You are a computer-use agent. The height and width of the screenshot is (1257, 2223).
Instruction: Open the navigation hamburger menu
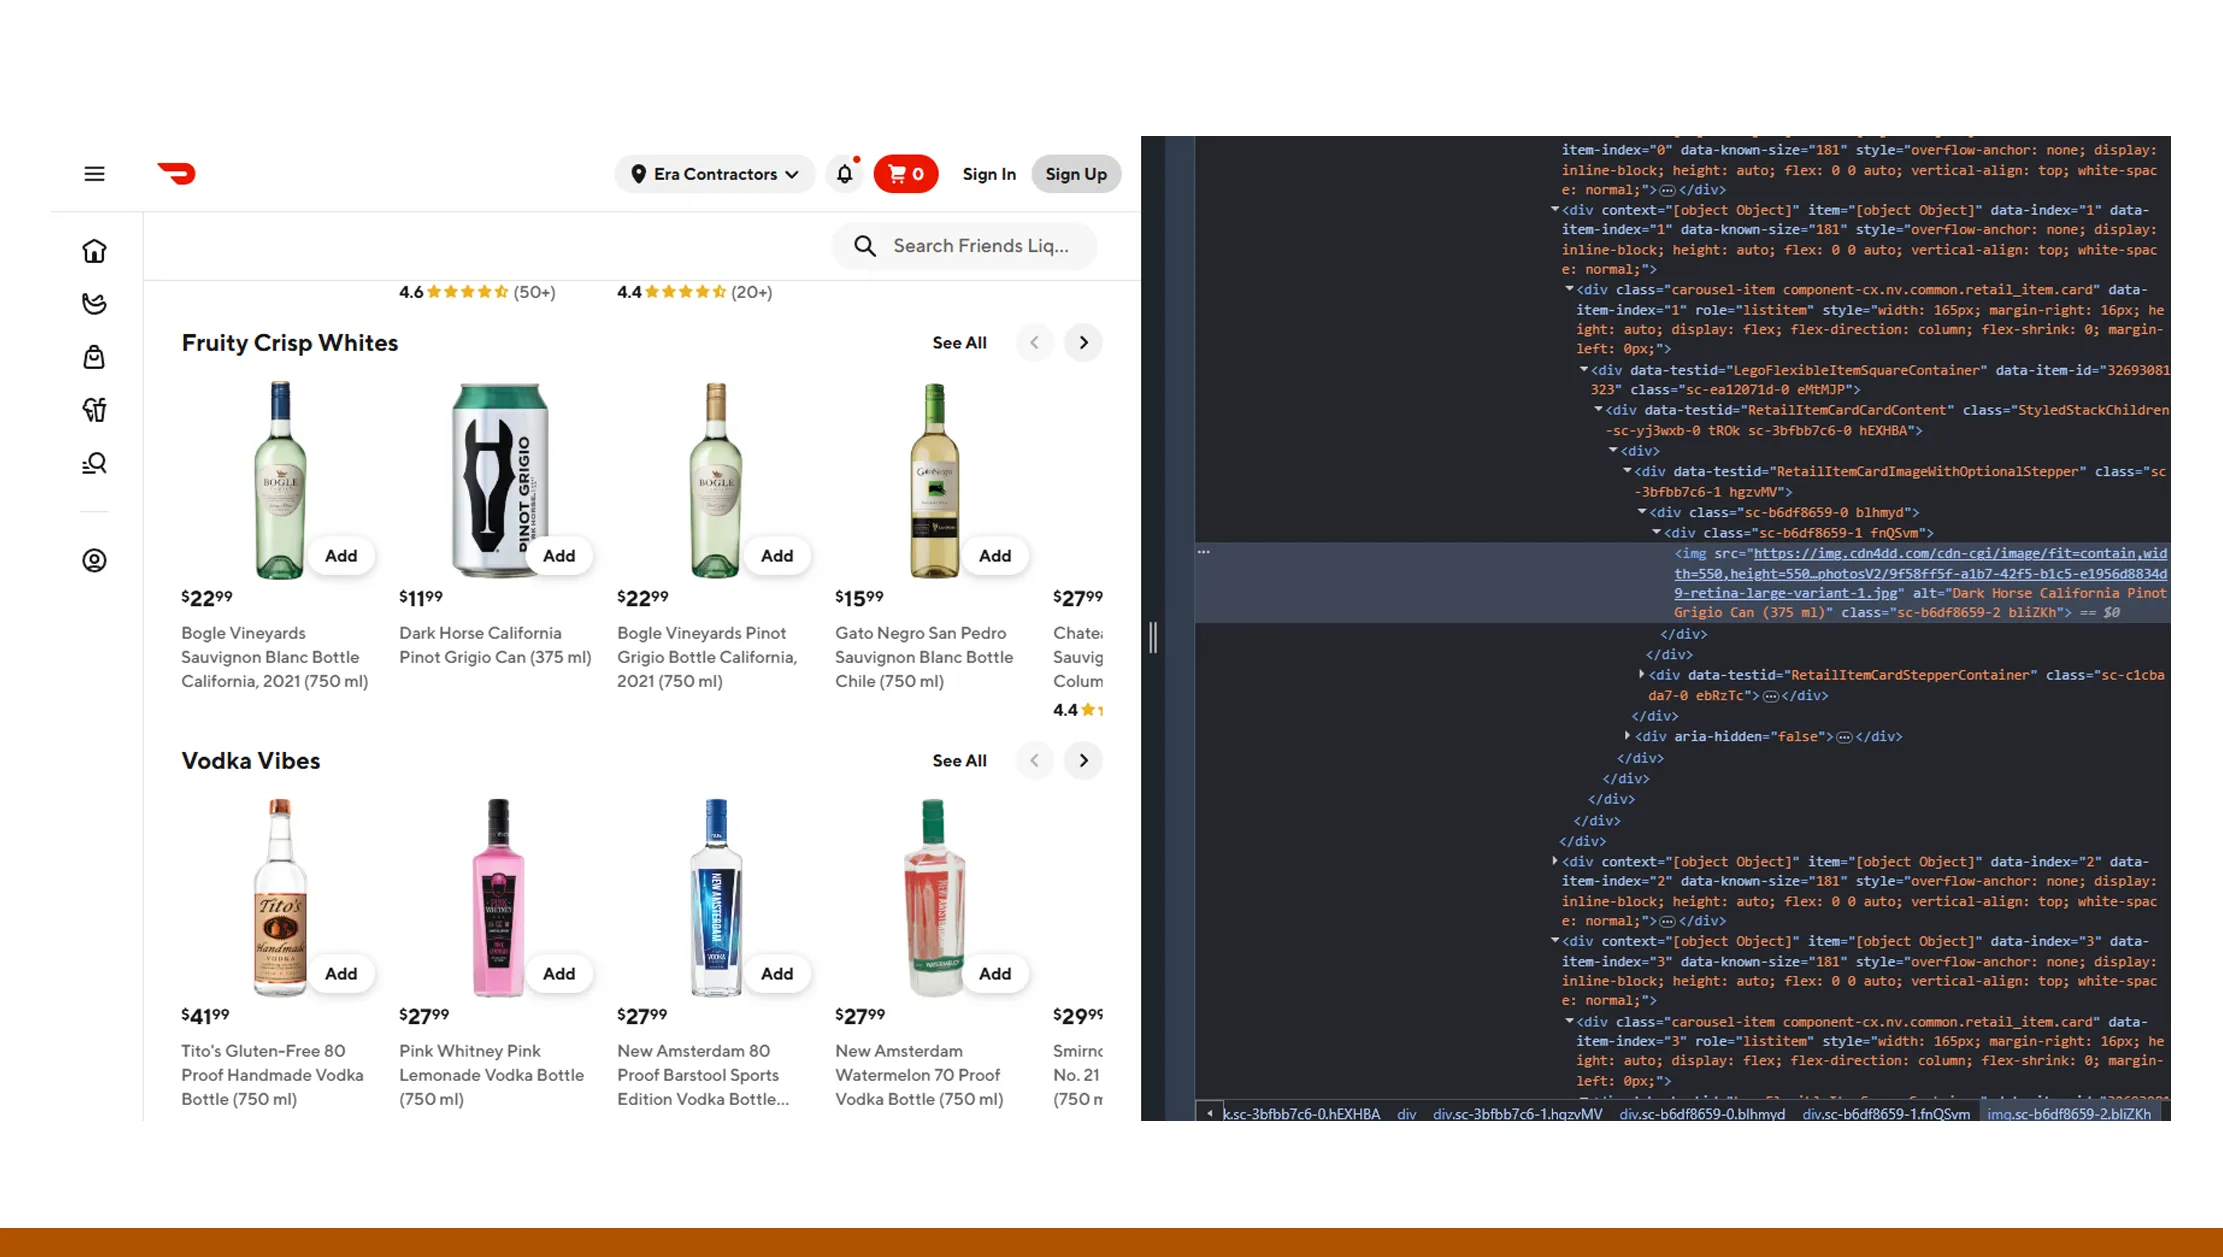click(93, 173)
